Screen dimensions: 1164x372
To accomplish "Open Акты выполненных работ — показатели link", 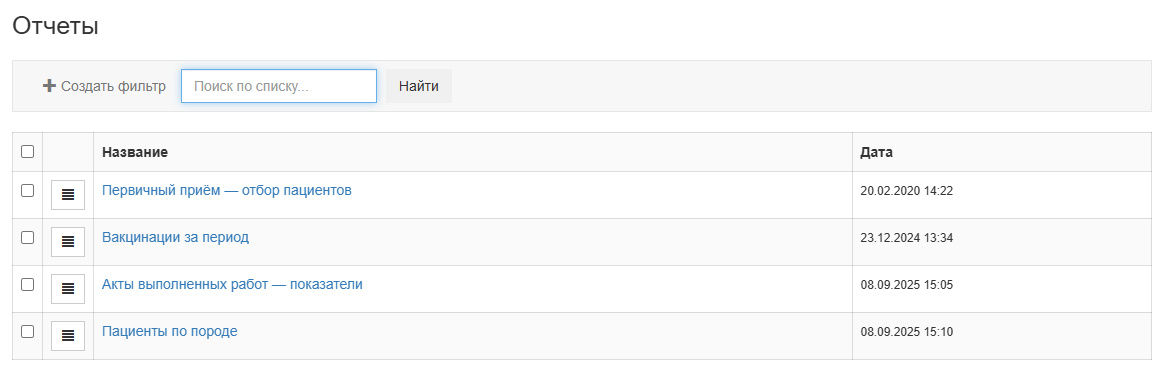I will (232, 284).
